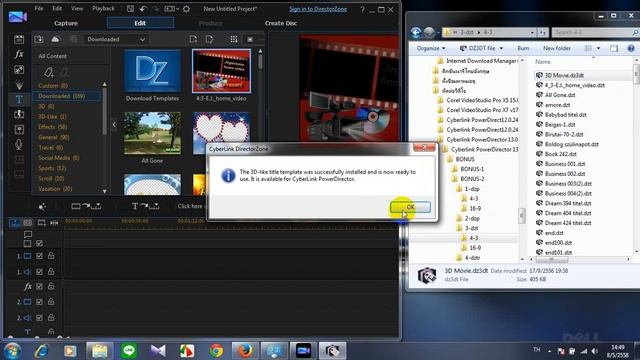Lock audio track 1
Screen dimensions: 640x360
tap(51, 272)
